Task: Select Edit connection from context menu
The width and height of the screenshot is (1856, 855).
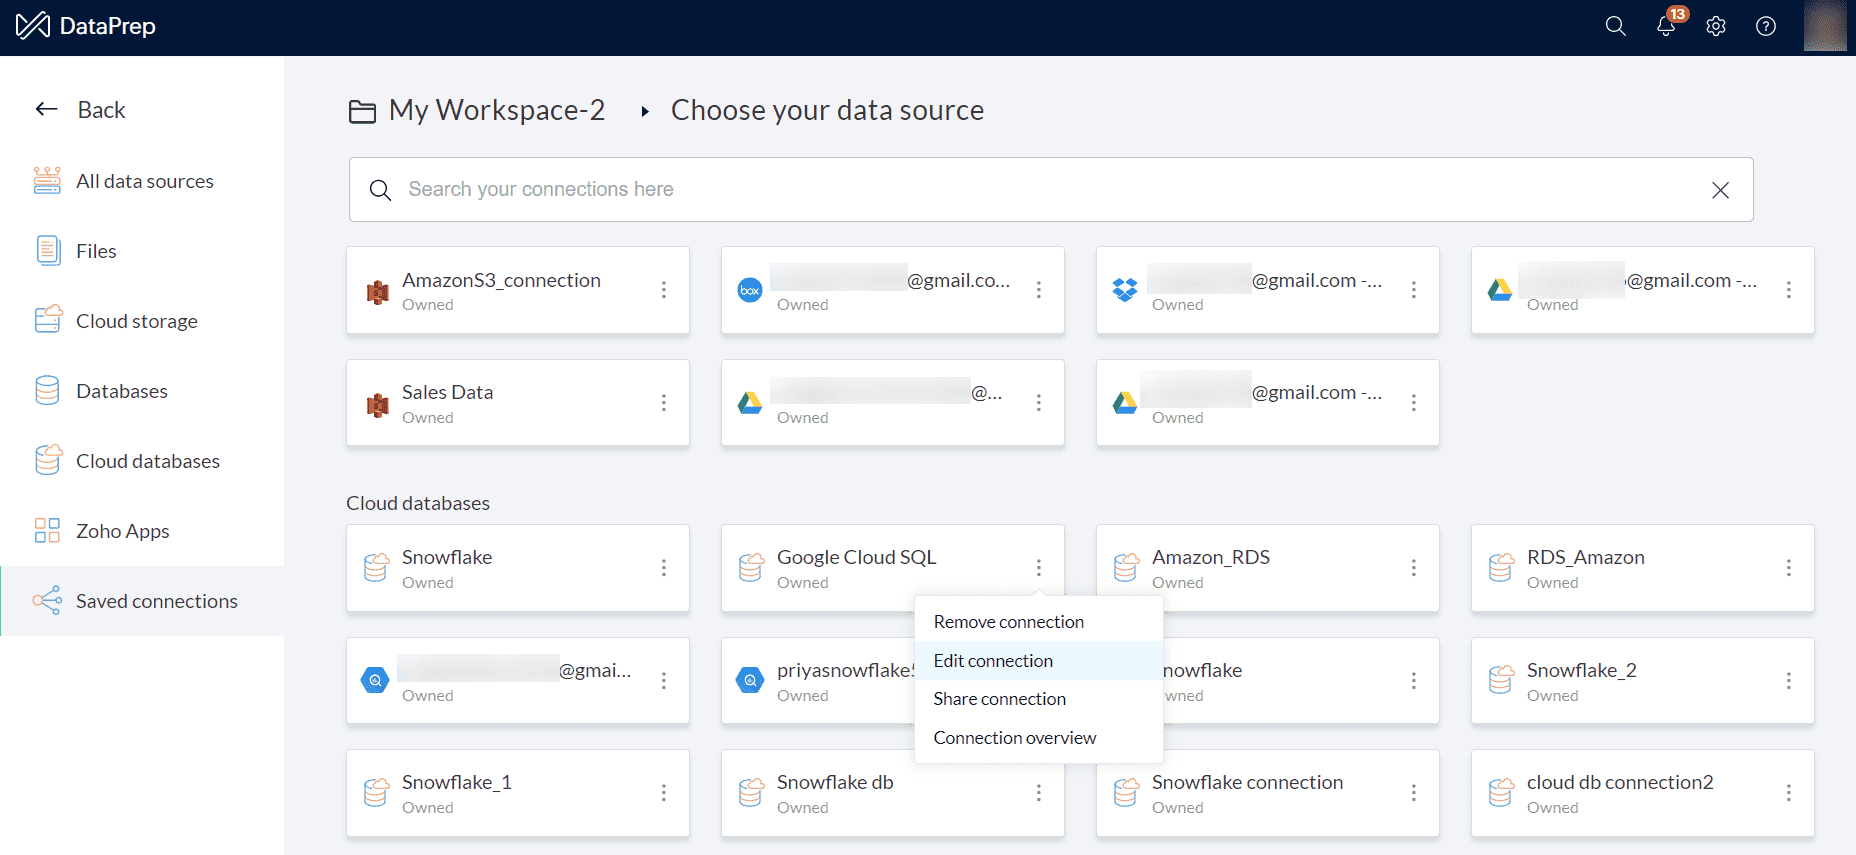Action: [993, 661]
